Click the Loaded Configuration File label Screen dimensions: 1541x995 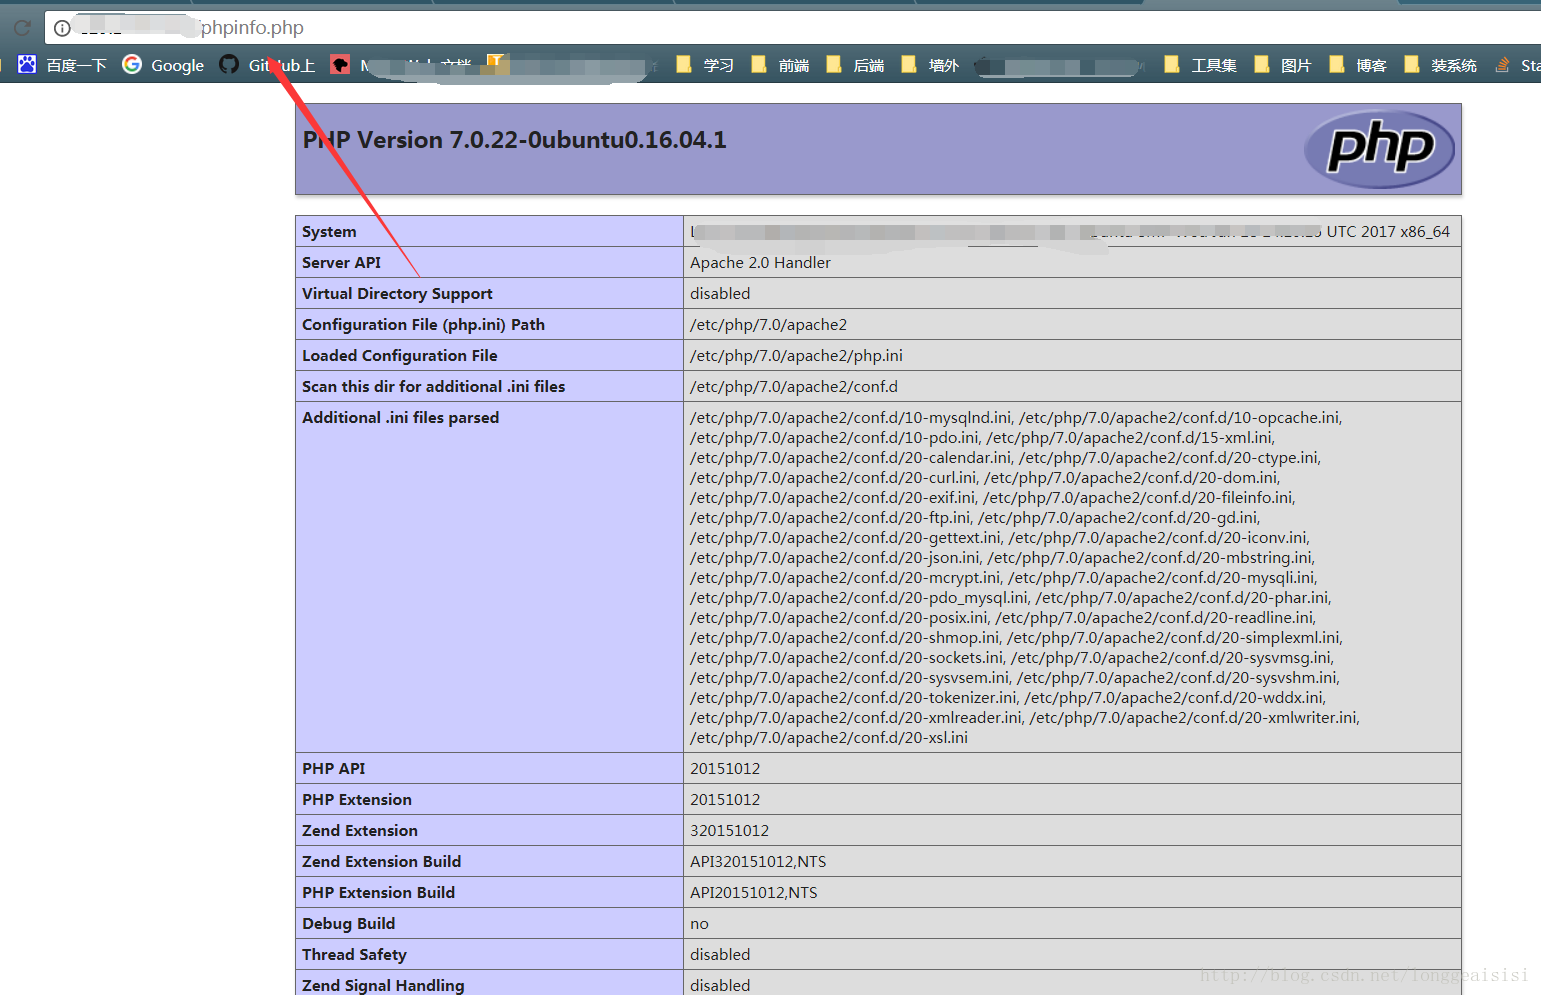pyautogui.click(x=399, y=355)
